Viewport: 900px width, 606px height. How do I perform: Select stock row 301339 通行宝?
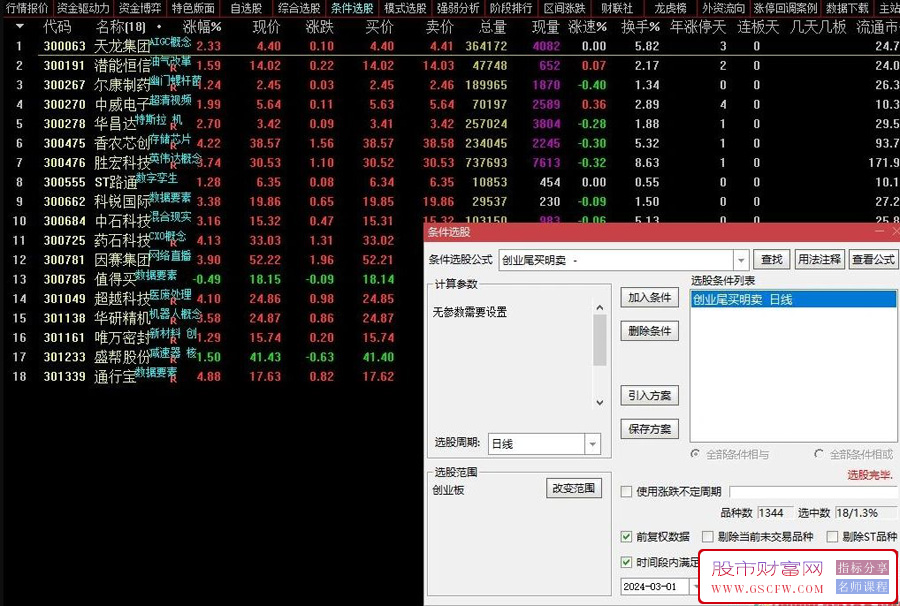[214, 376]
